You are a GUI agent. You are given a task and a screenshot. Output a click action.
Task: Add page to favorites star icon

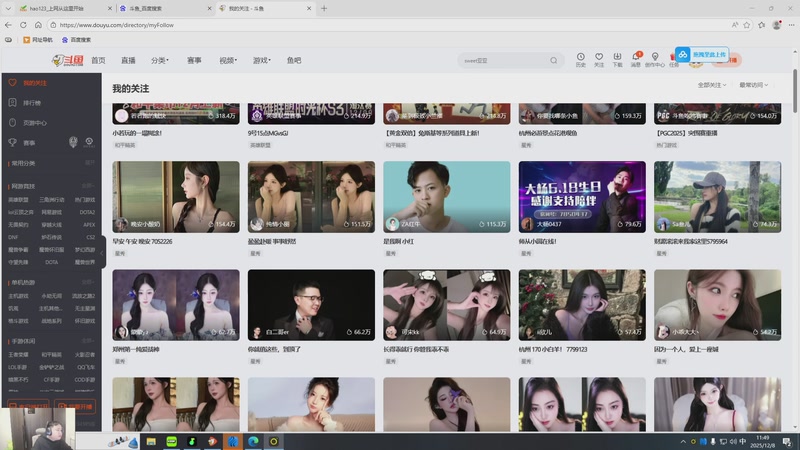747,24
